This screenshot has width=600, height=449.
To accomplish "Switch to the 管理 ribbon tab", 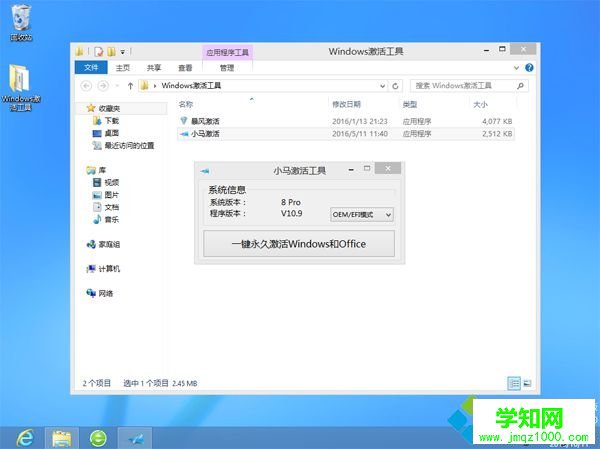I will (x=227, y=68).
